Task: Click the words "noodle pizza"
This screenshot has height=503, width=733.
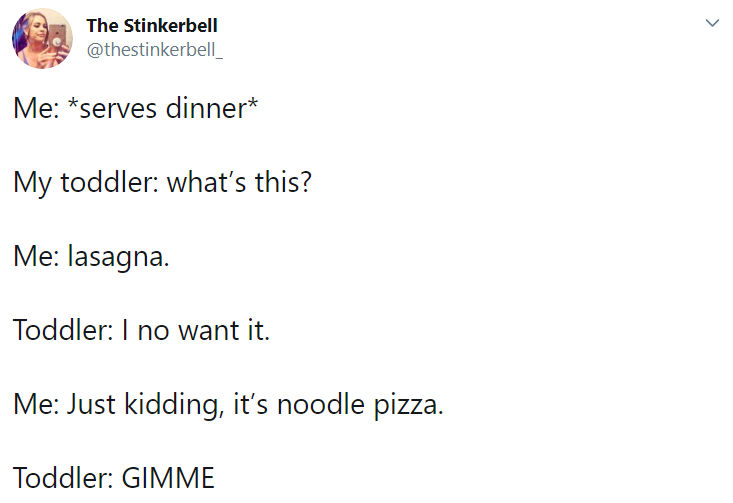Action: [358, 404]
